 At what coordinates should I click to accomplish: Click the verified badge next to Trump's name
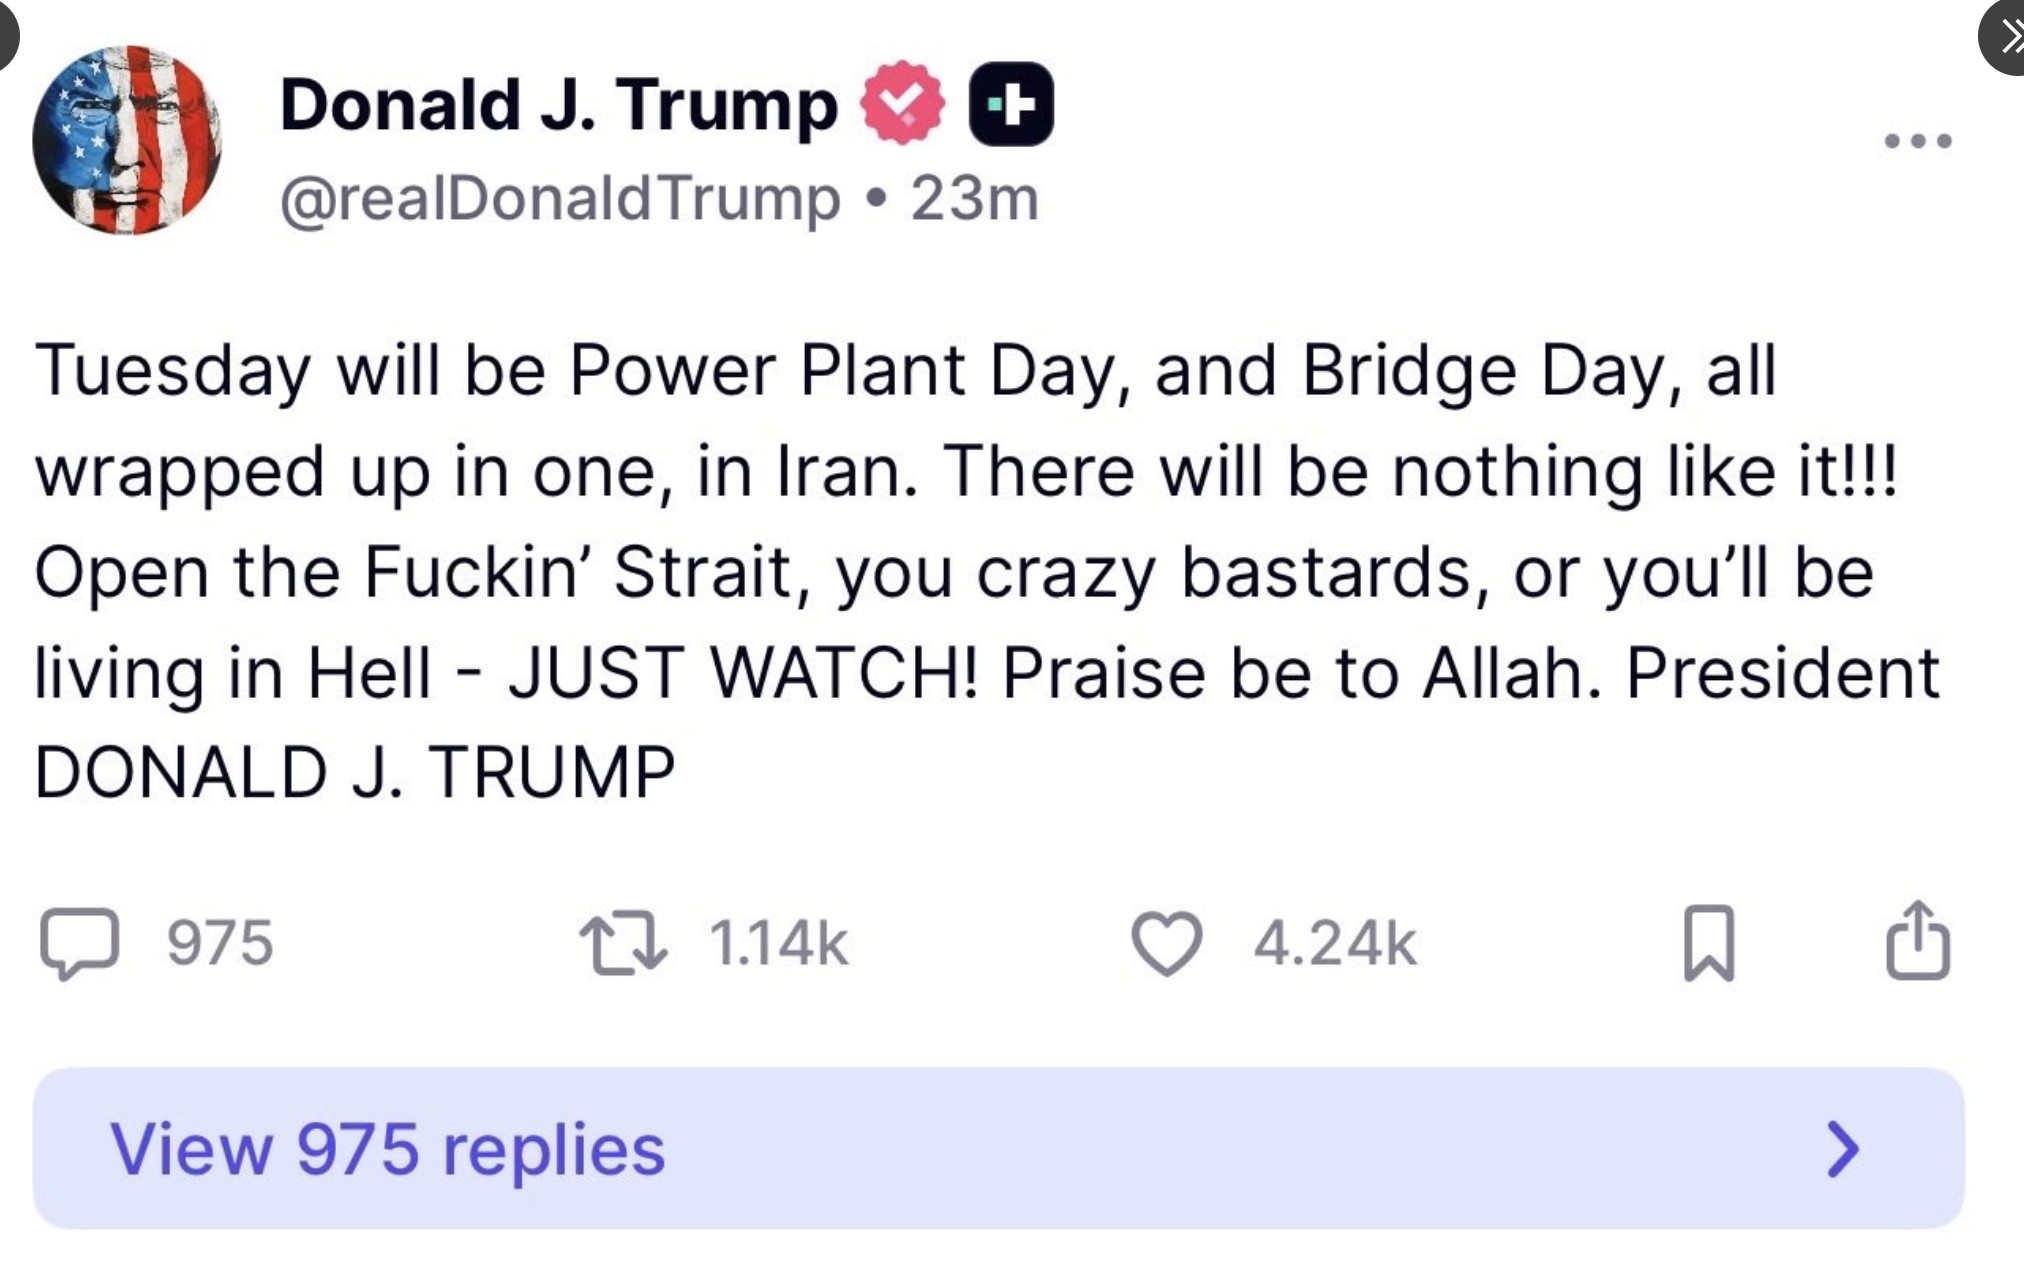point(900,102)
